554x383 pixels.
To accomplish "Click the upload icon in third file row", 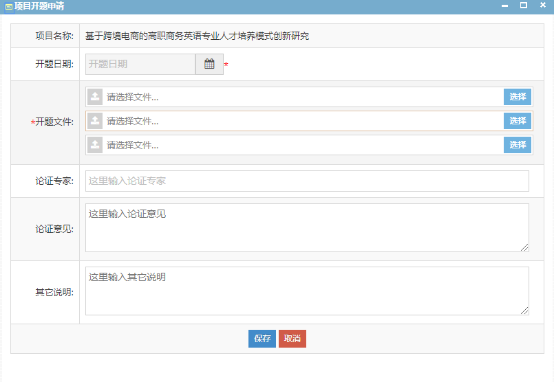I will 95,145.
